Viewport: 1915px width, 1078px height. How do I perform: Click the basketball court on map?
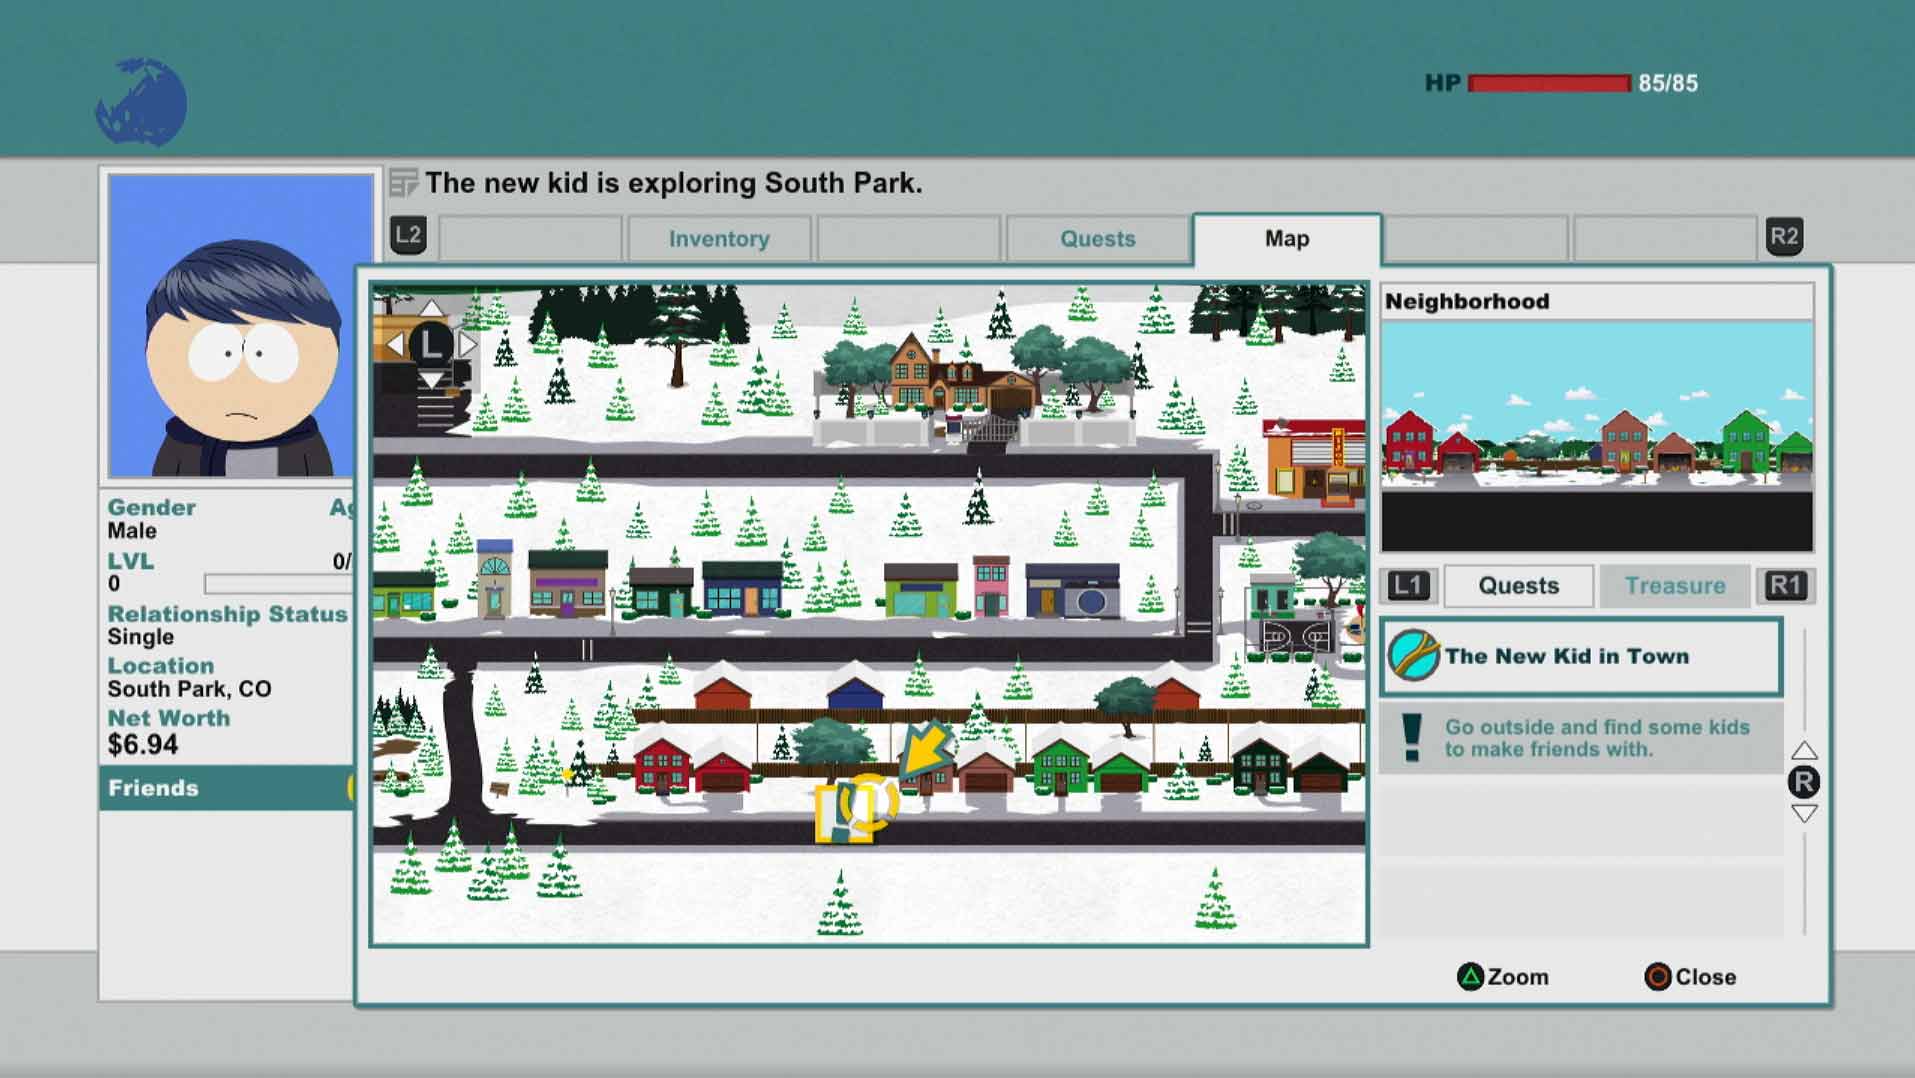(x=1296, y=636)
